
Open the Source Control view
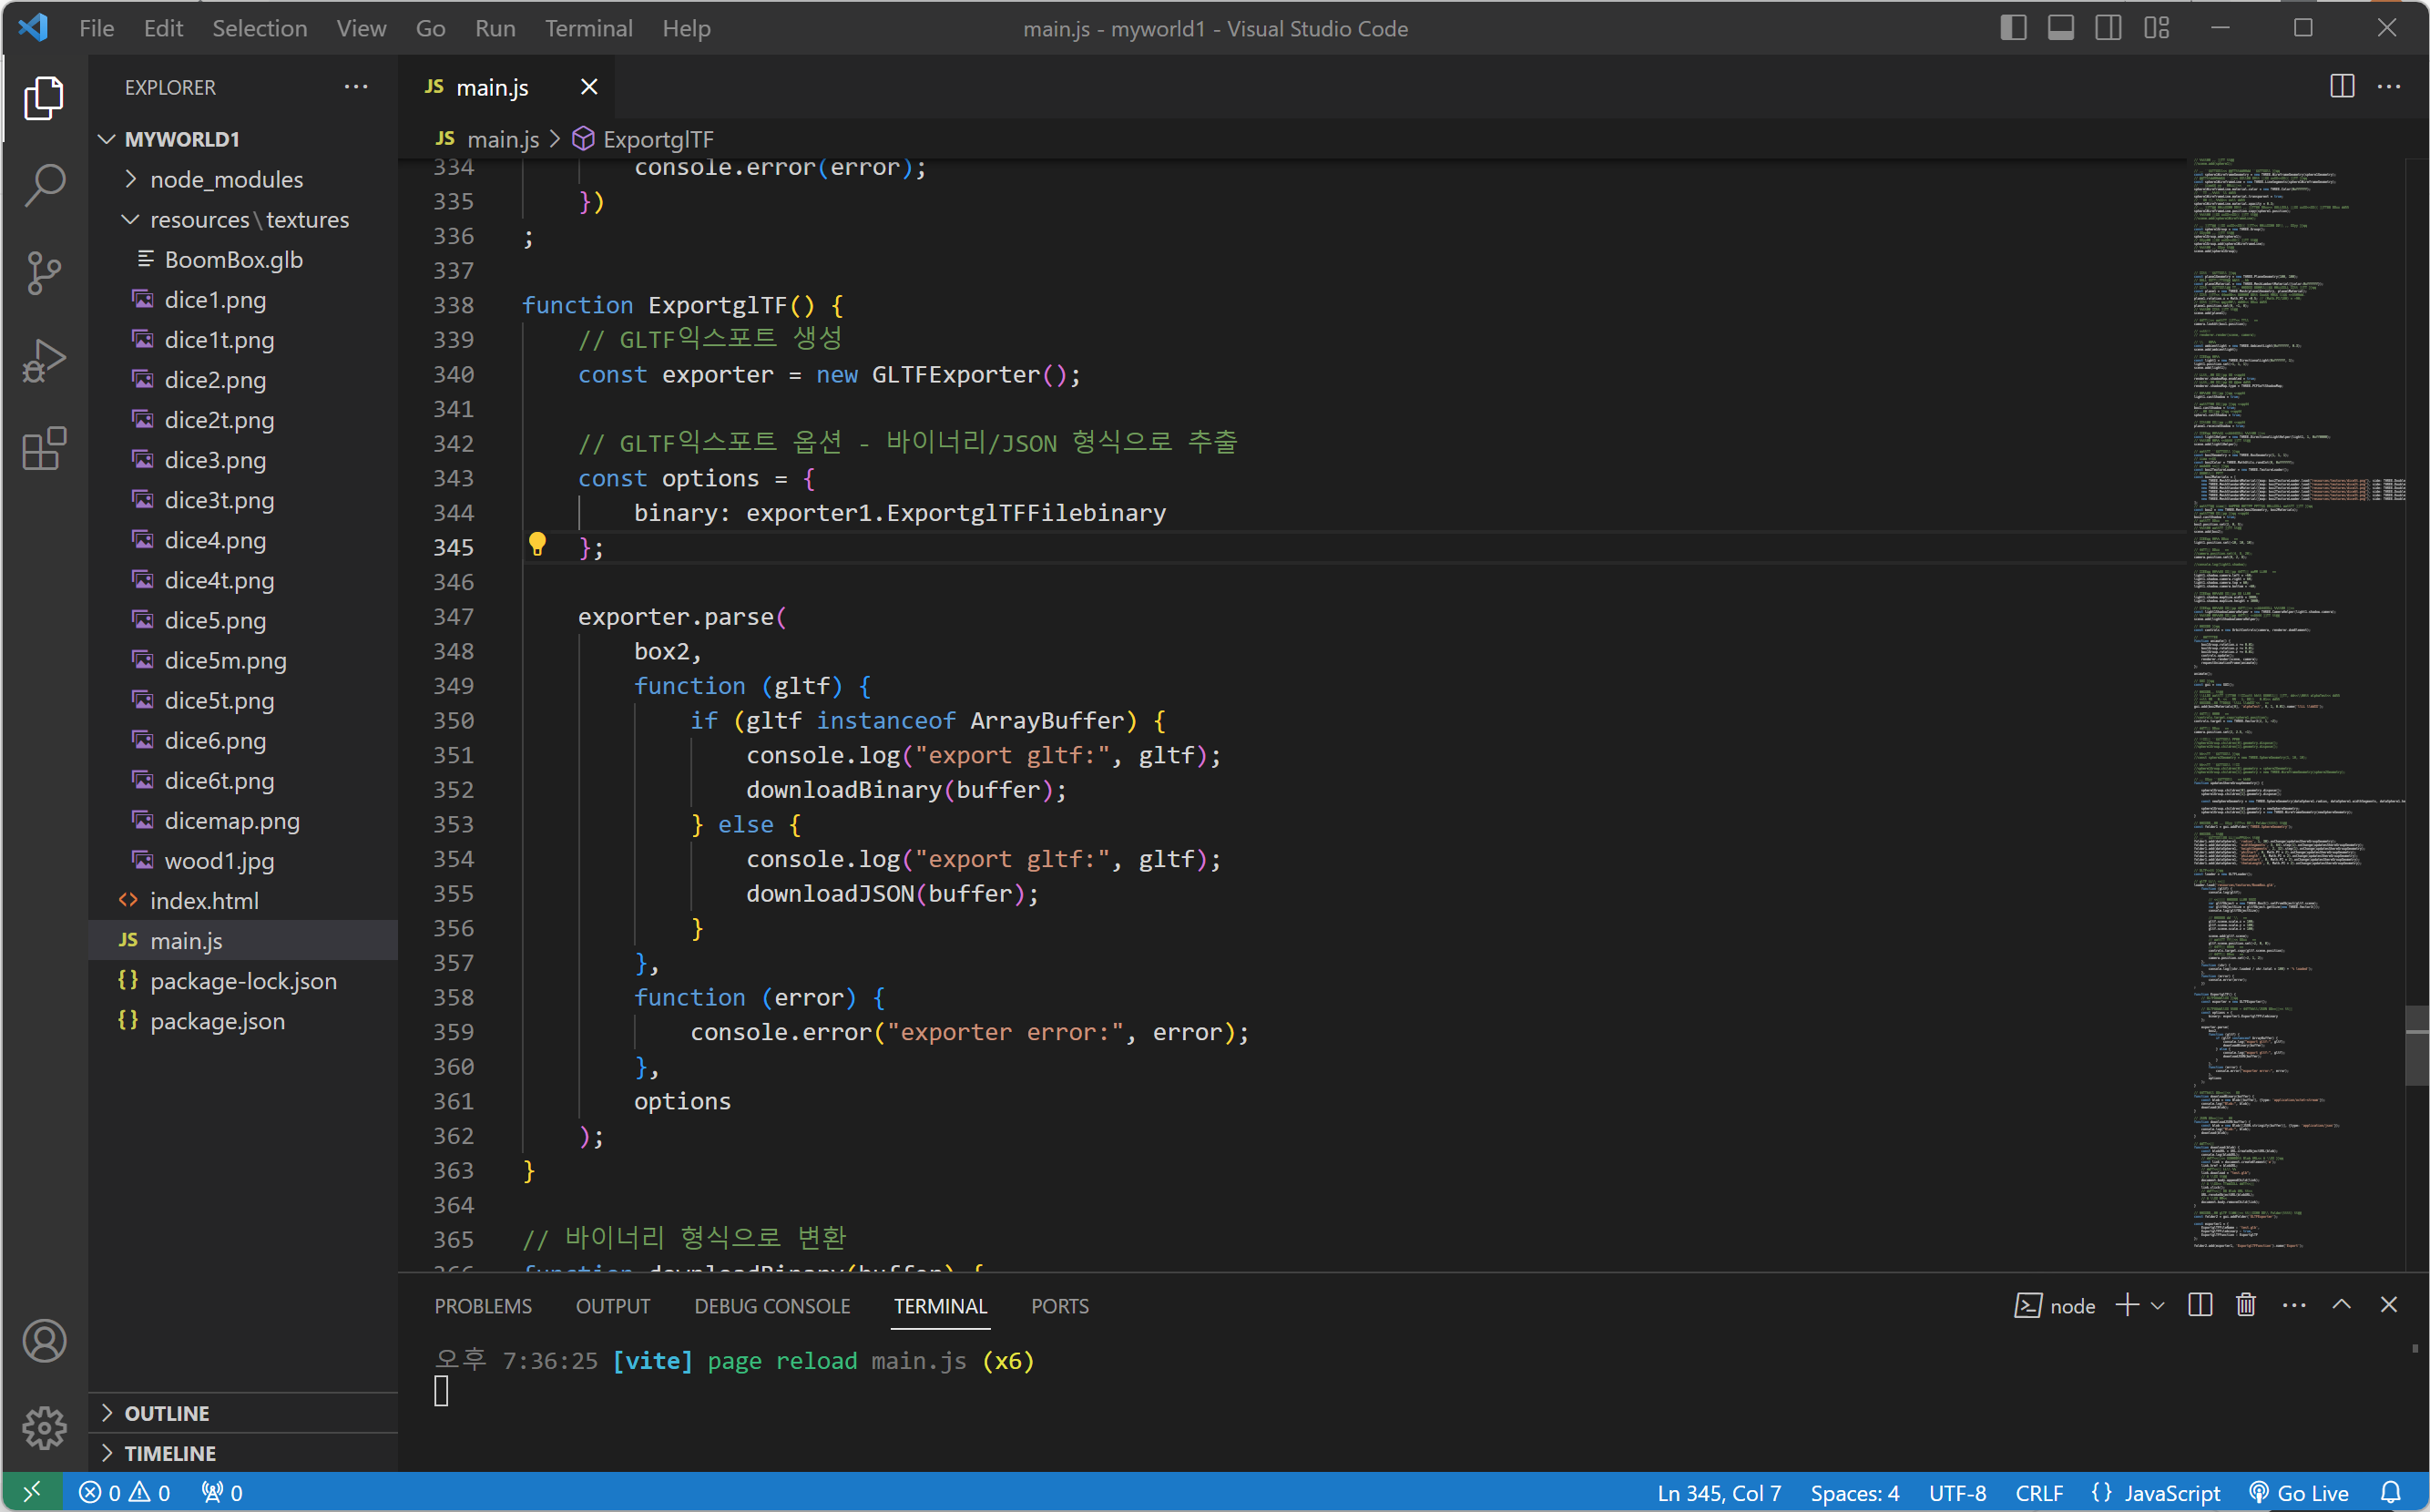click(44, 272)
